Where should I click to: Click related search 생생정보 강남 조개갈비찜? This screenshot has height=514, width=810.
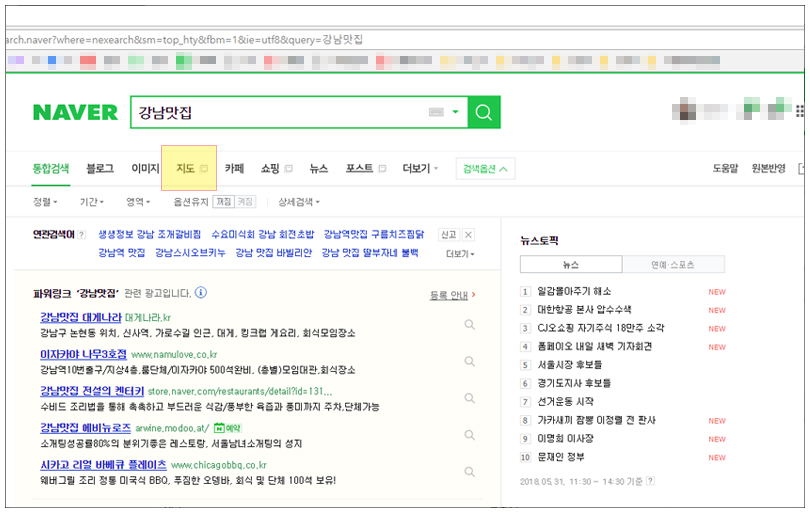coord(149,235)
